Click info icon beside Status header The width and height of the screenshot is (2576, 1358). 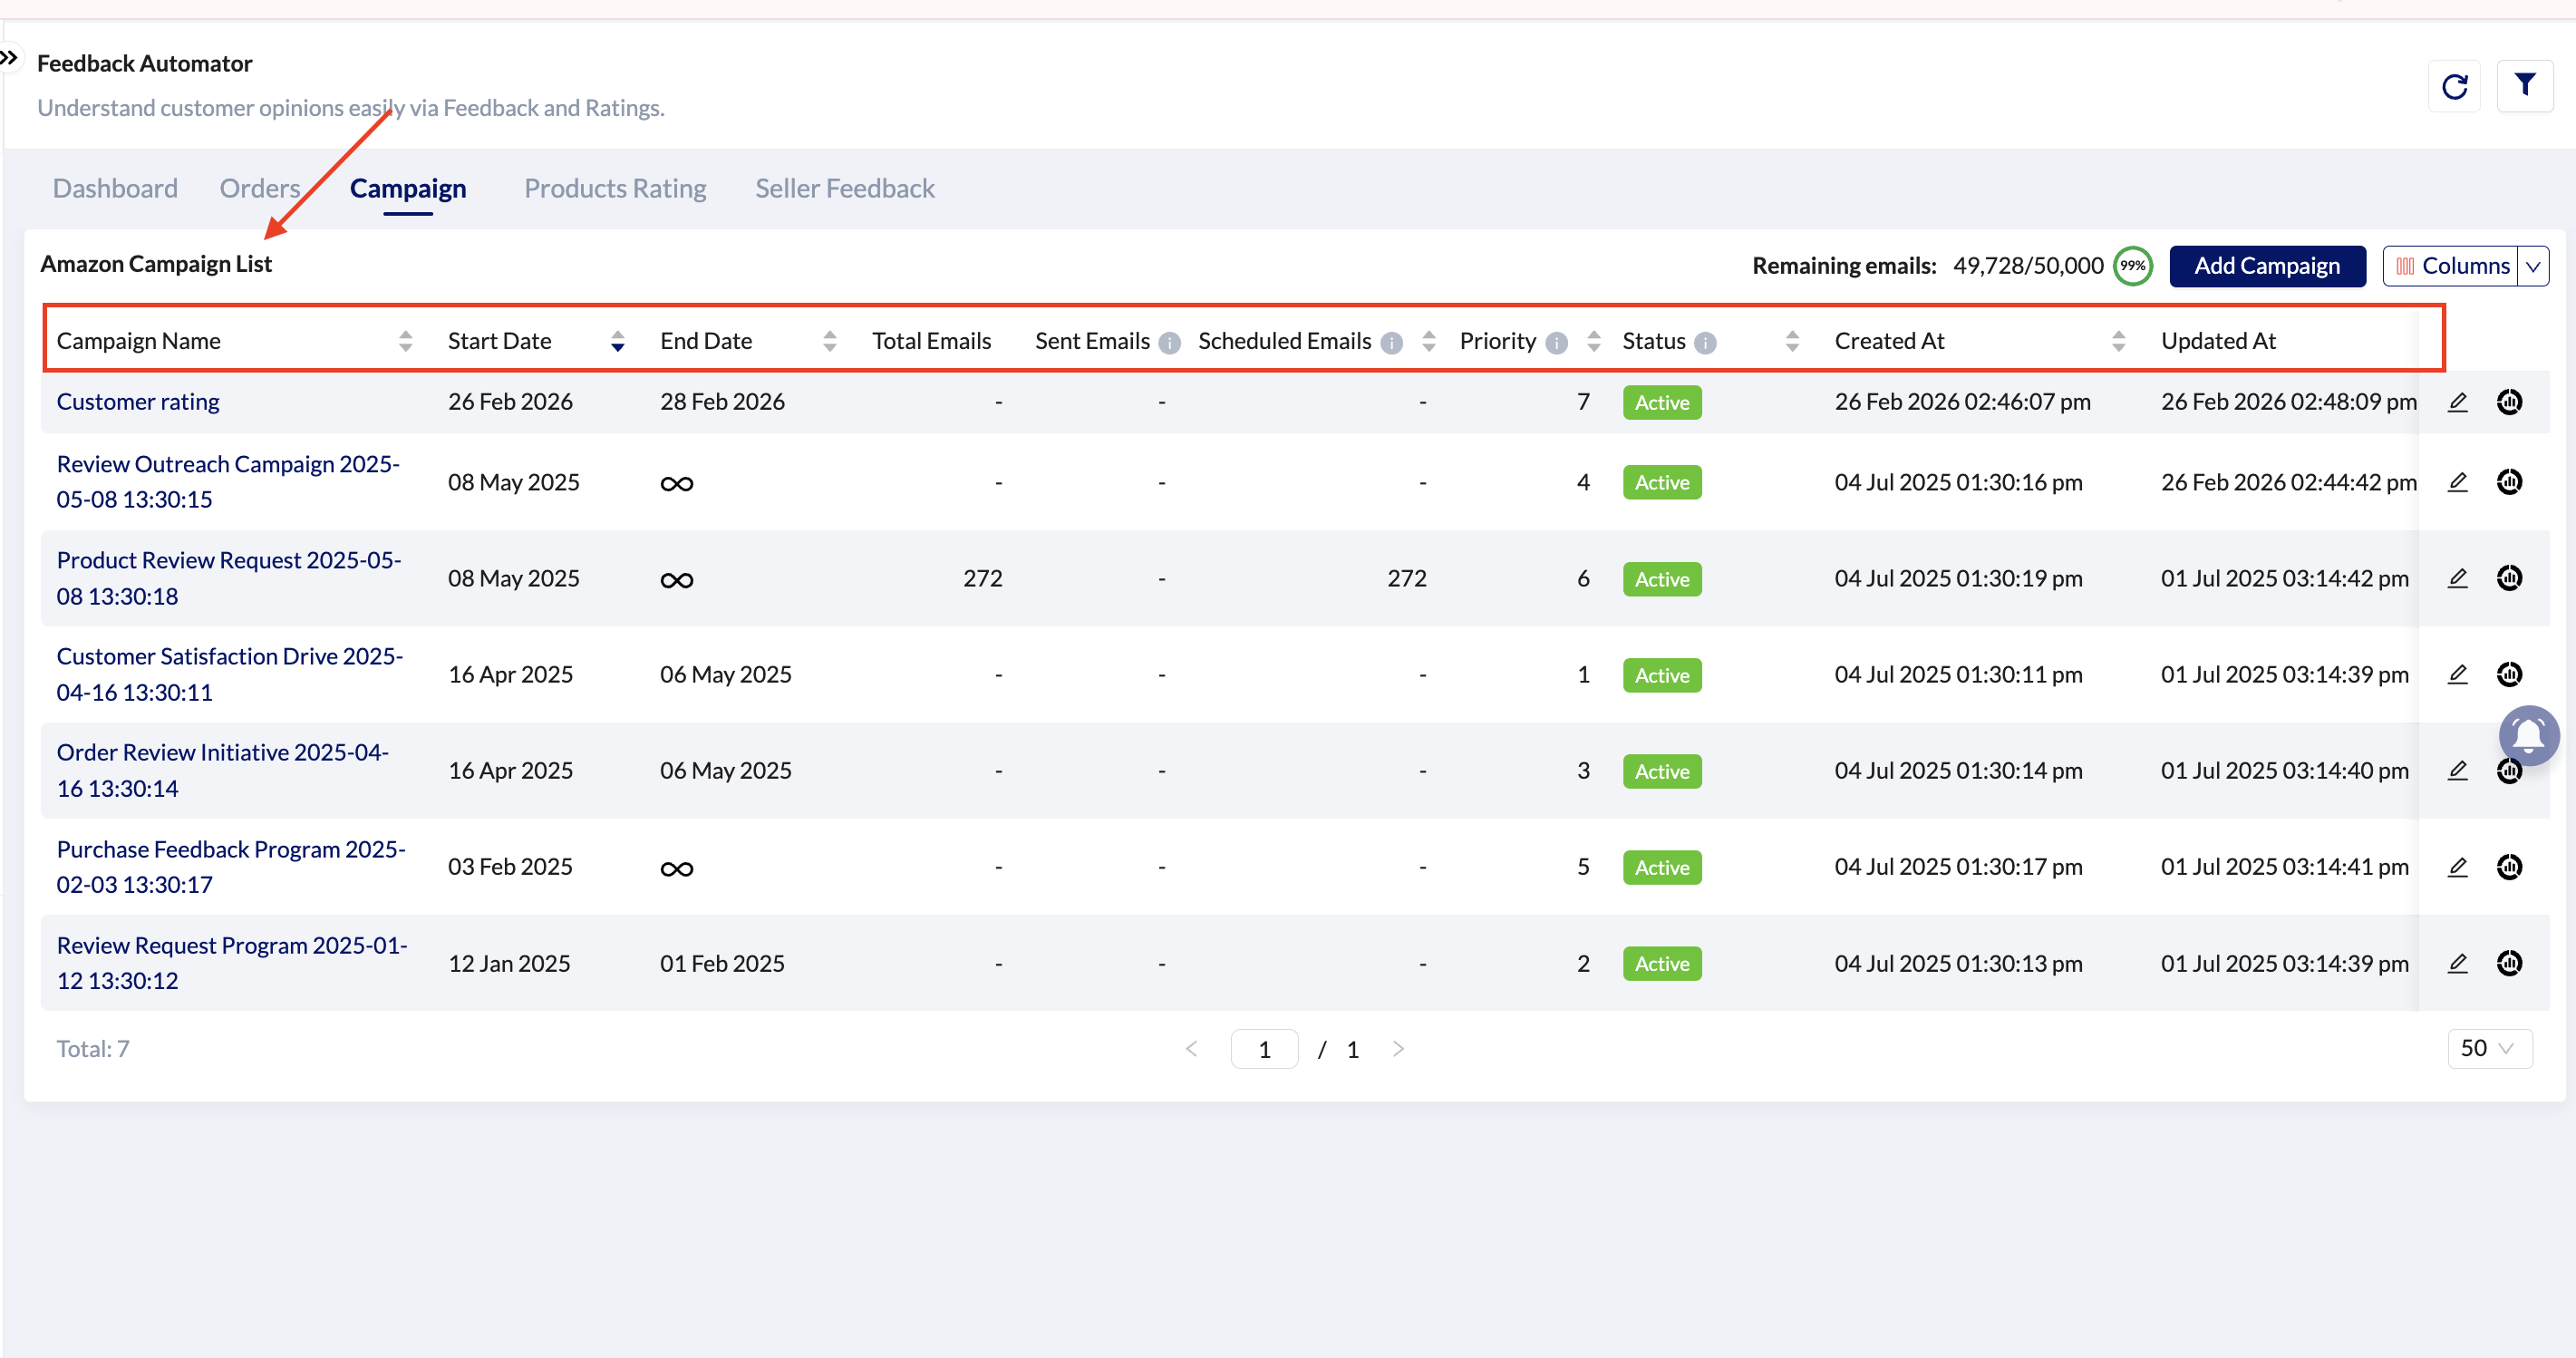(1706, 343)
